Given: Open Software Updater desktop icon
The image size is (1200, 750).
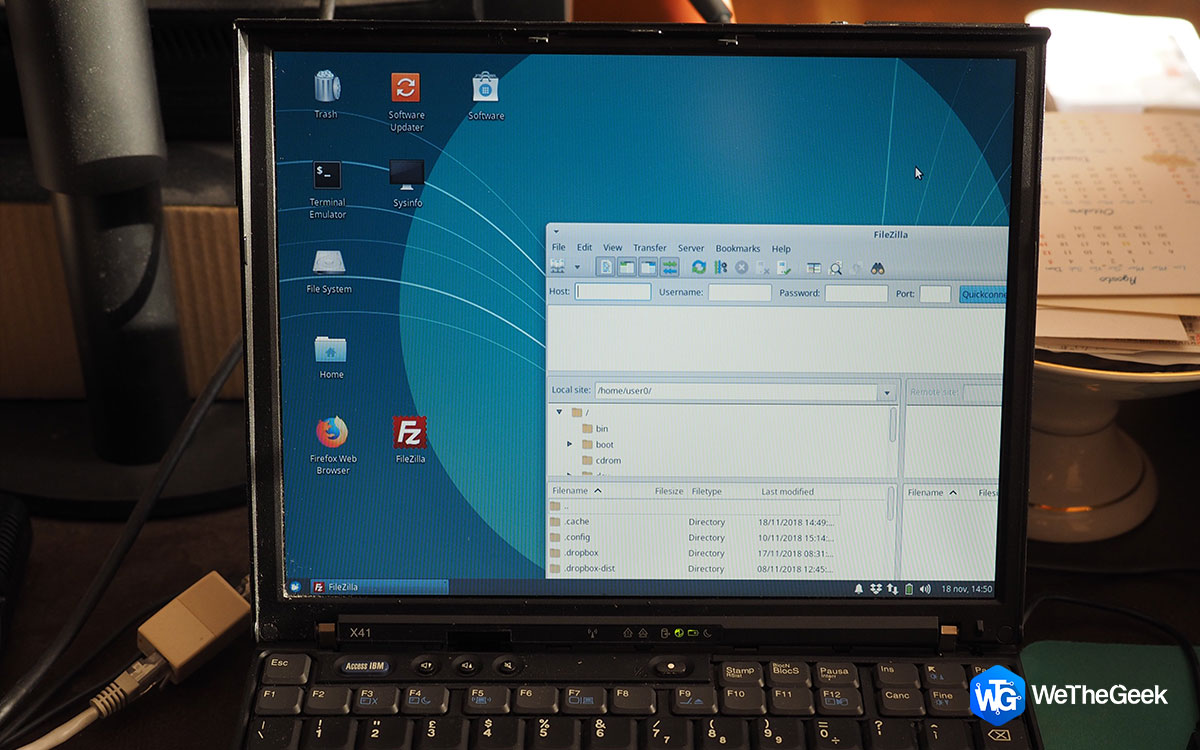Looking at the screenshot, I should [x=406, y=102].
